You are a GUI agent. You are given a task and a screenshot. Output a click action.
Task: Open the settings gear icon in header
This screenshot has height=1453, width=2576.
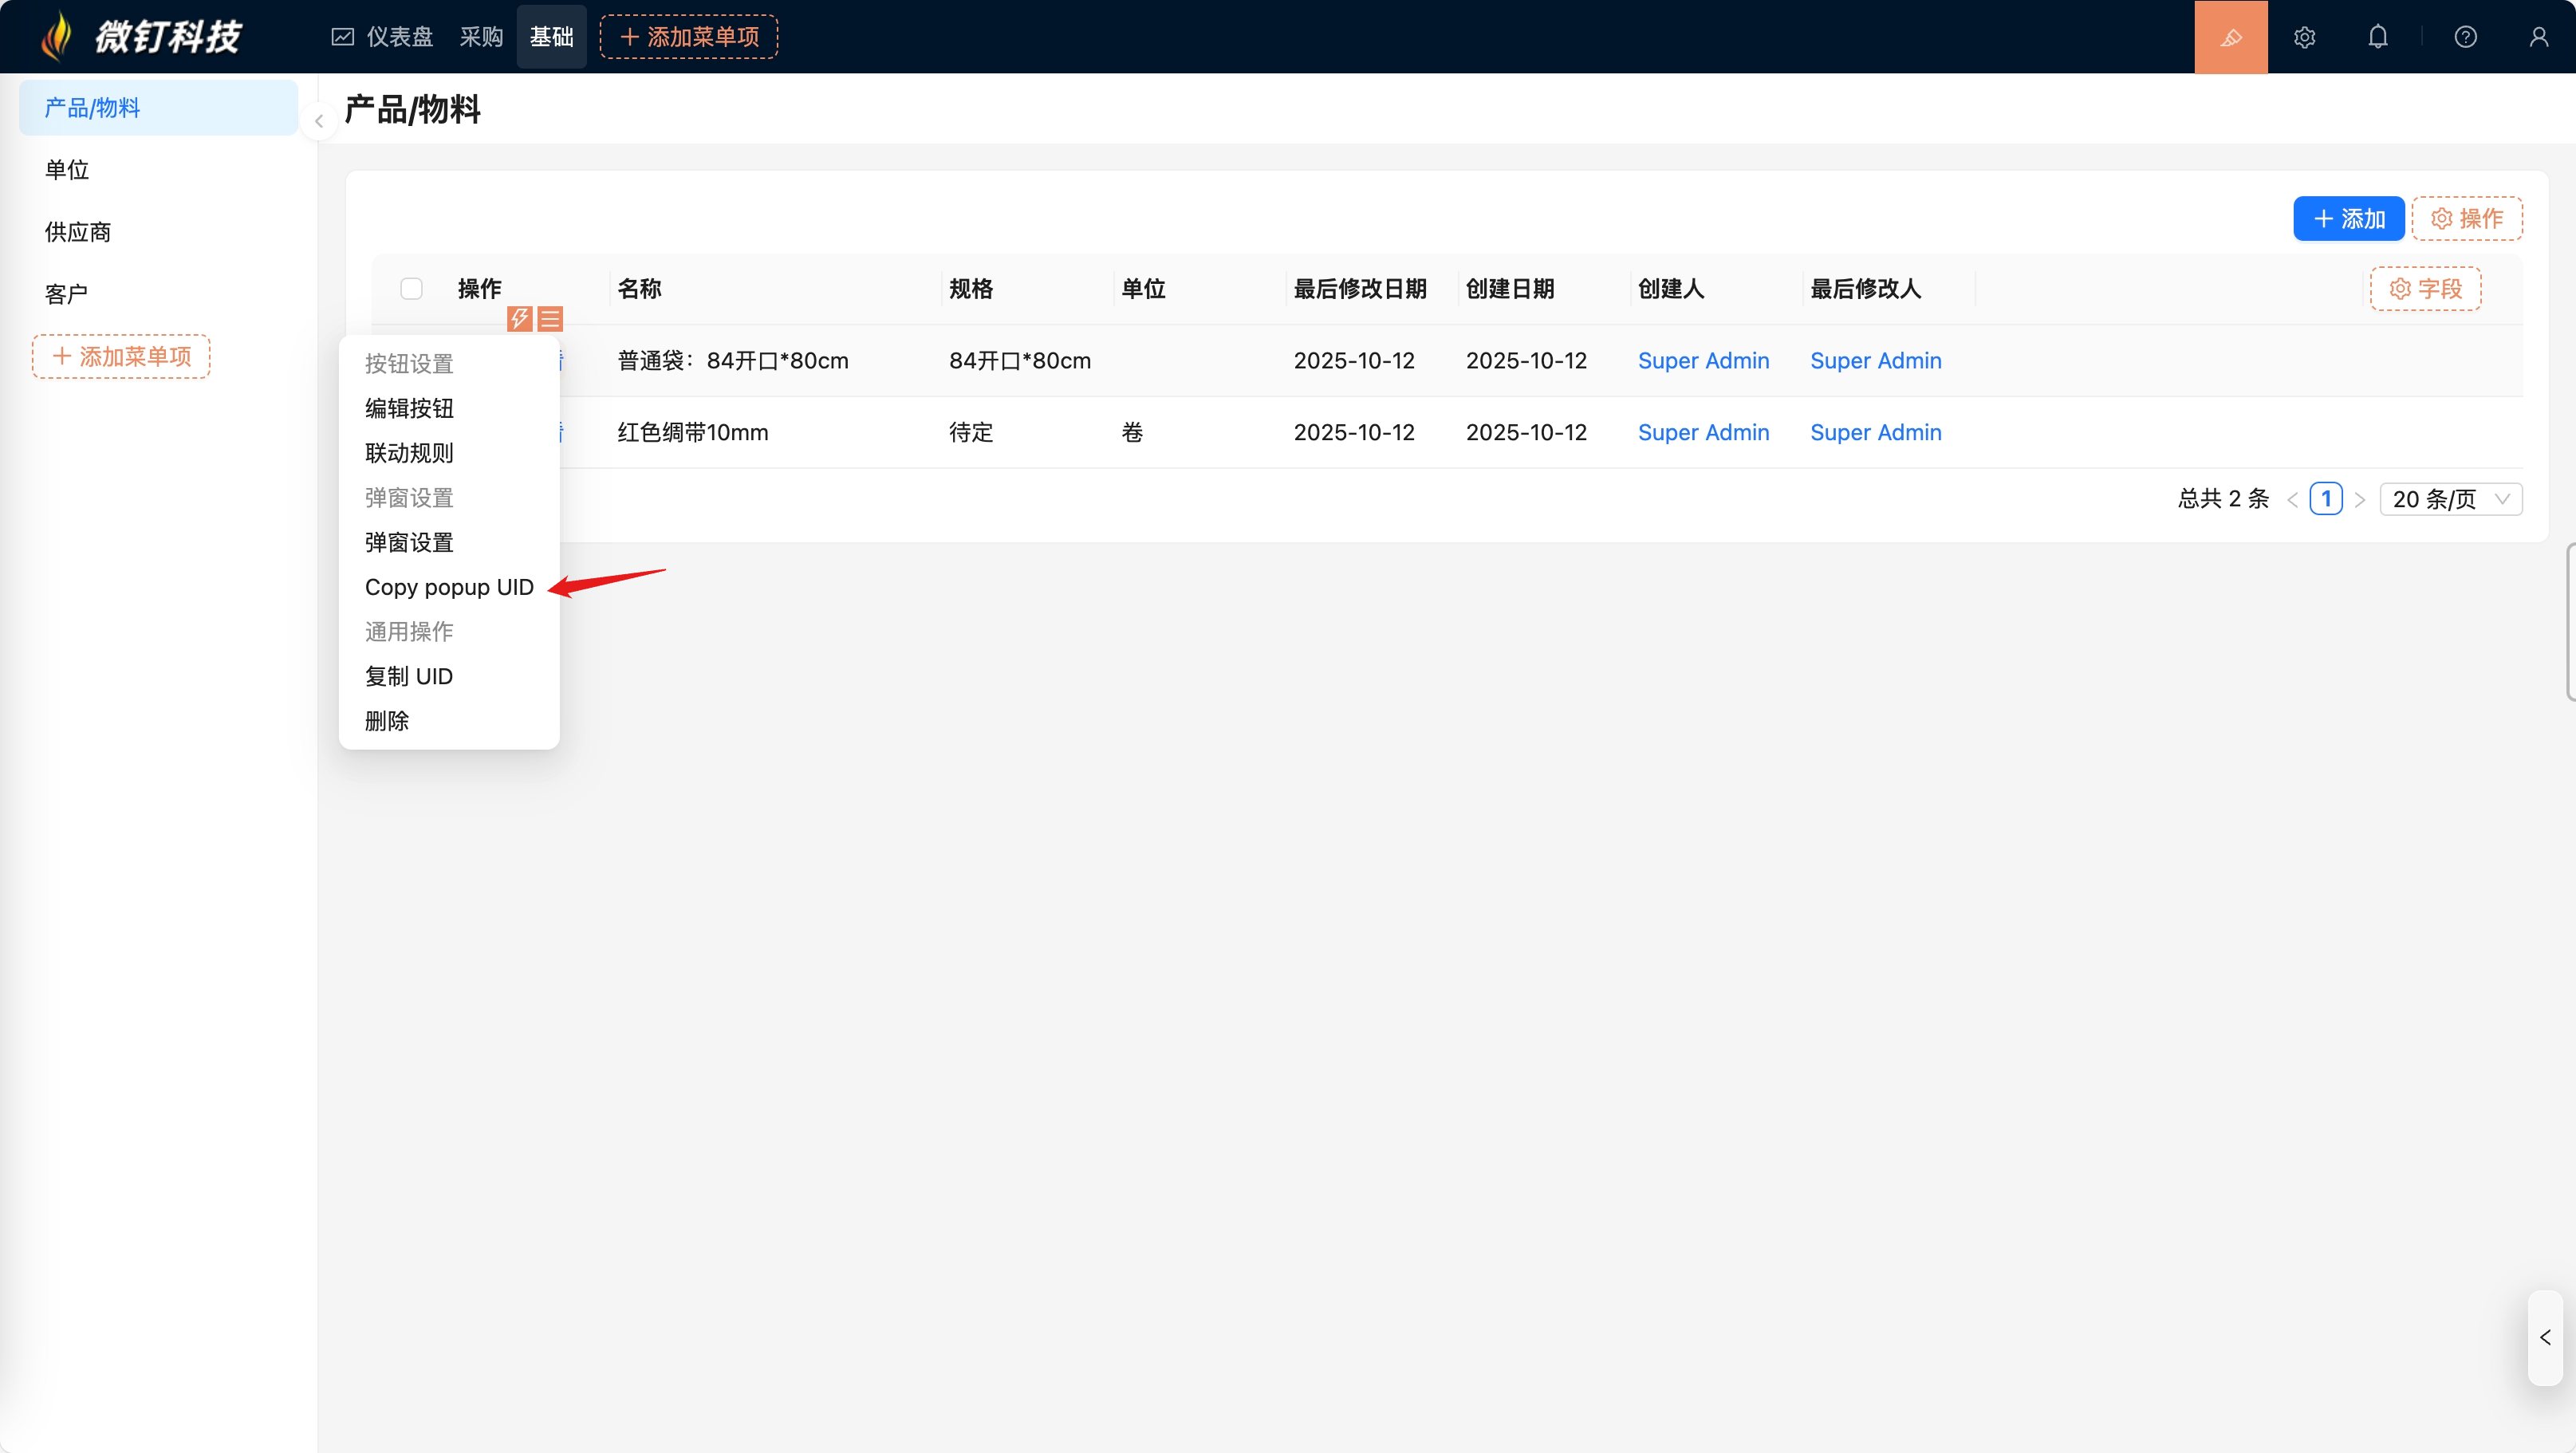click(2304, 37)
